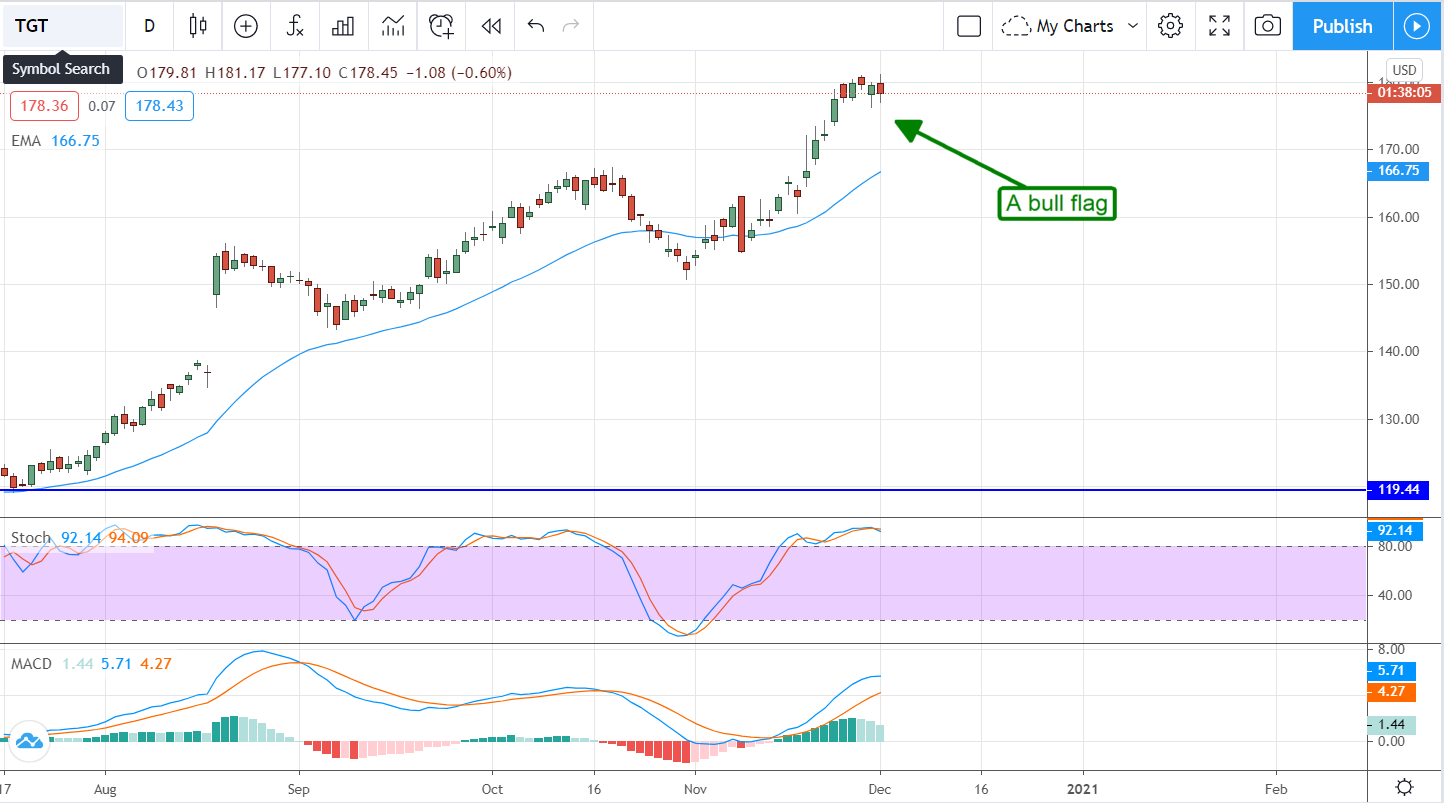Viewport: 1444px width, 803px height.
Task: Change the USD currency on the price scale
Action: (x=1404, y=69)
